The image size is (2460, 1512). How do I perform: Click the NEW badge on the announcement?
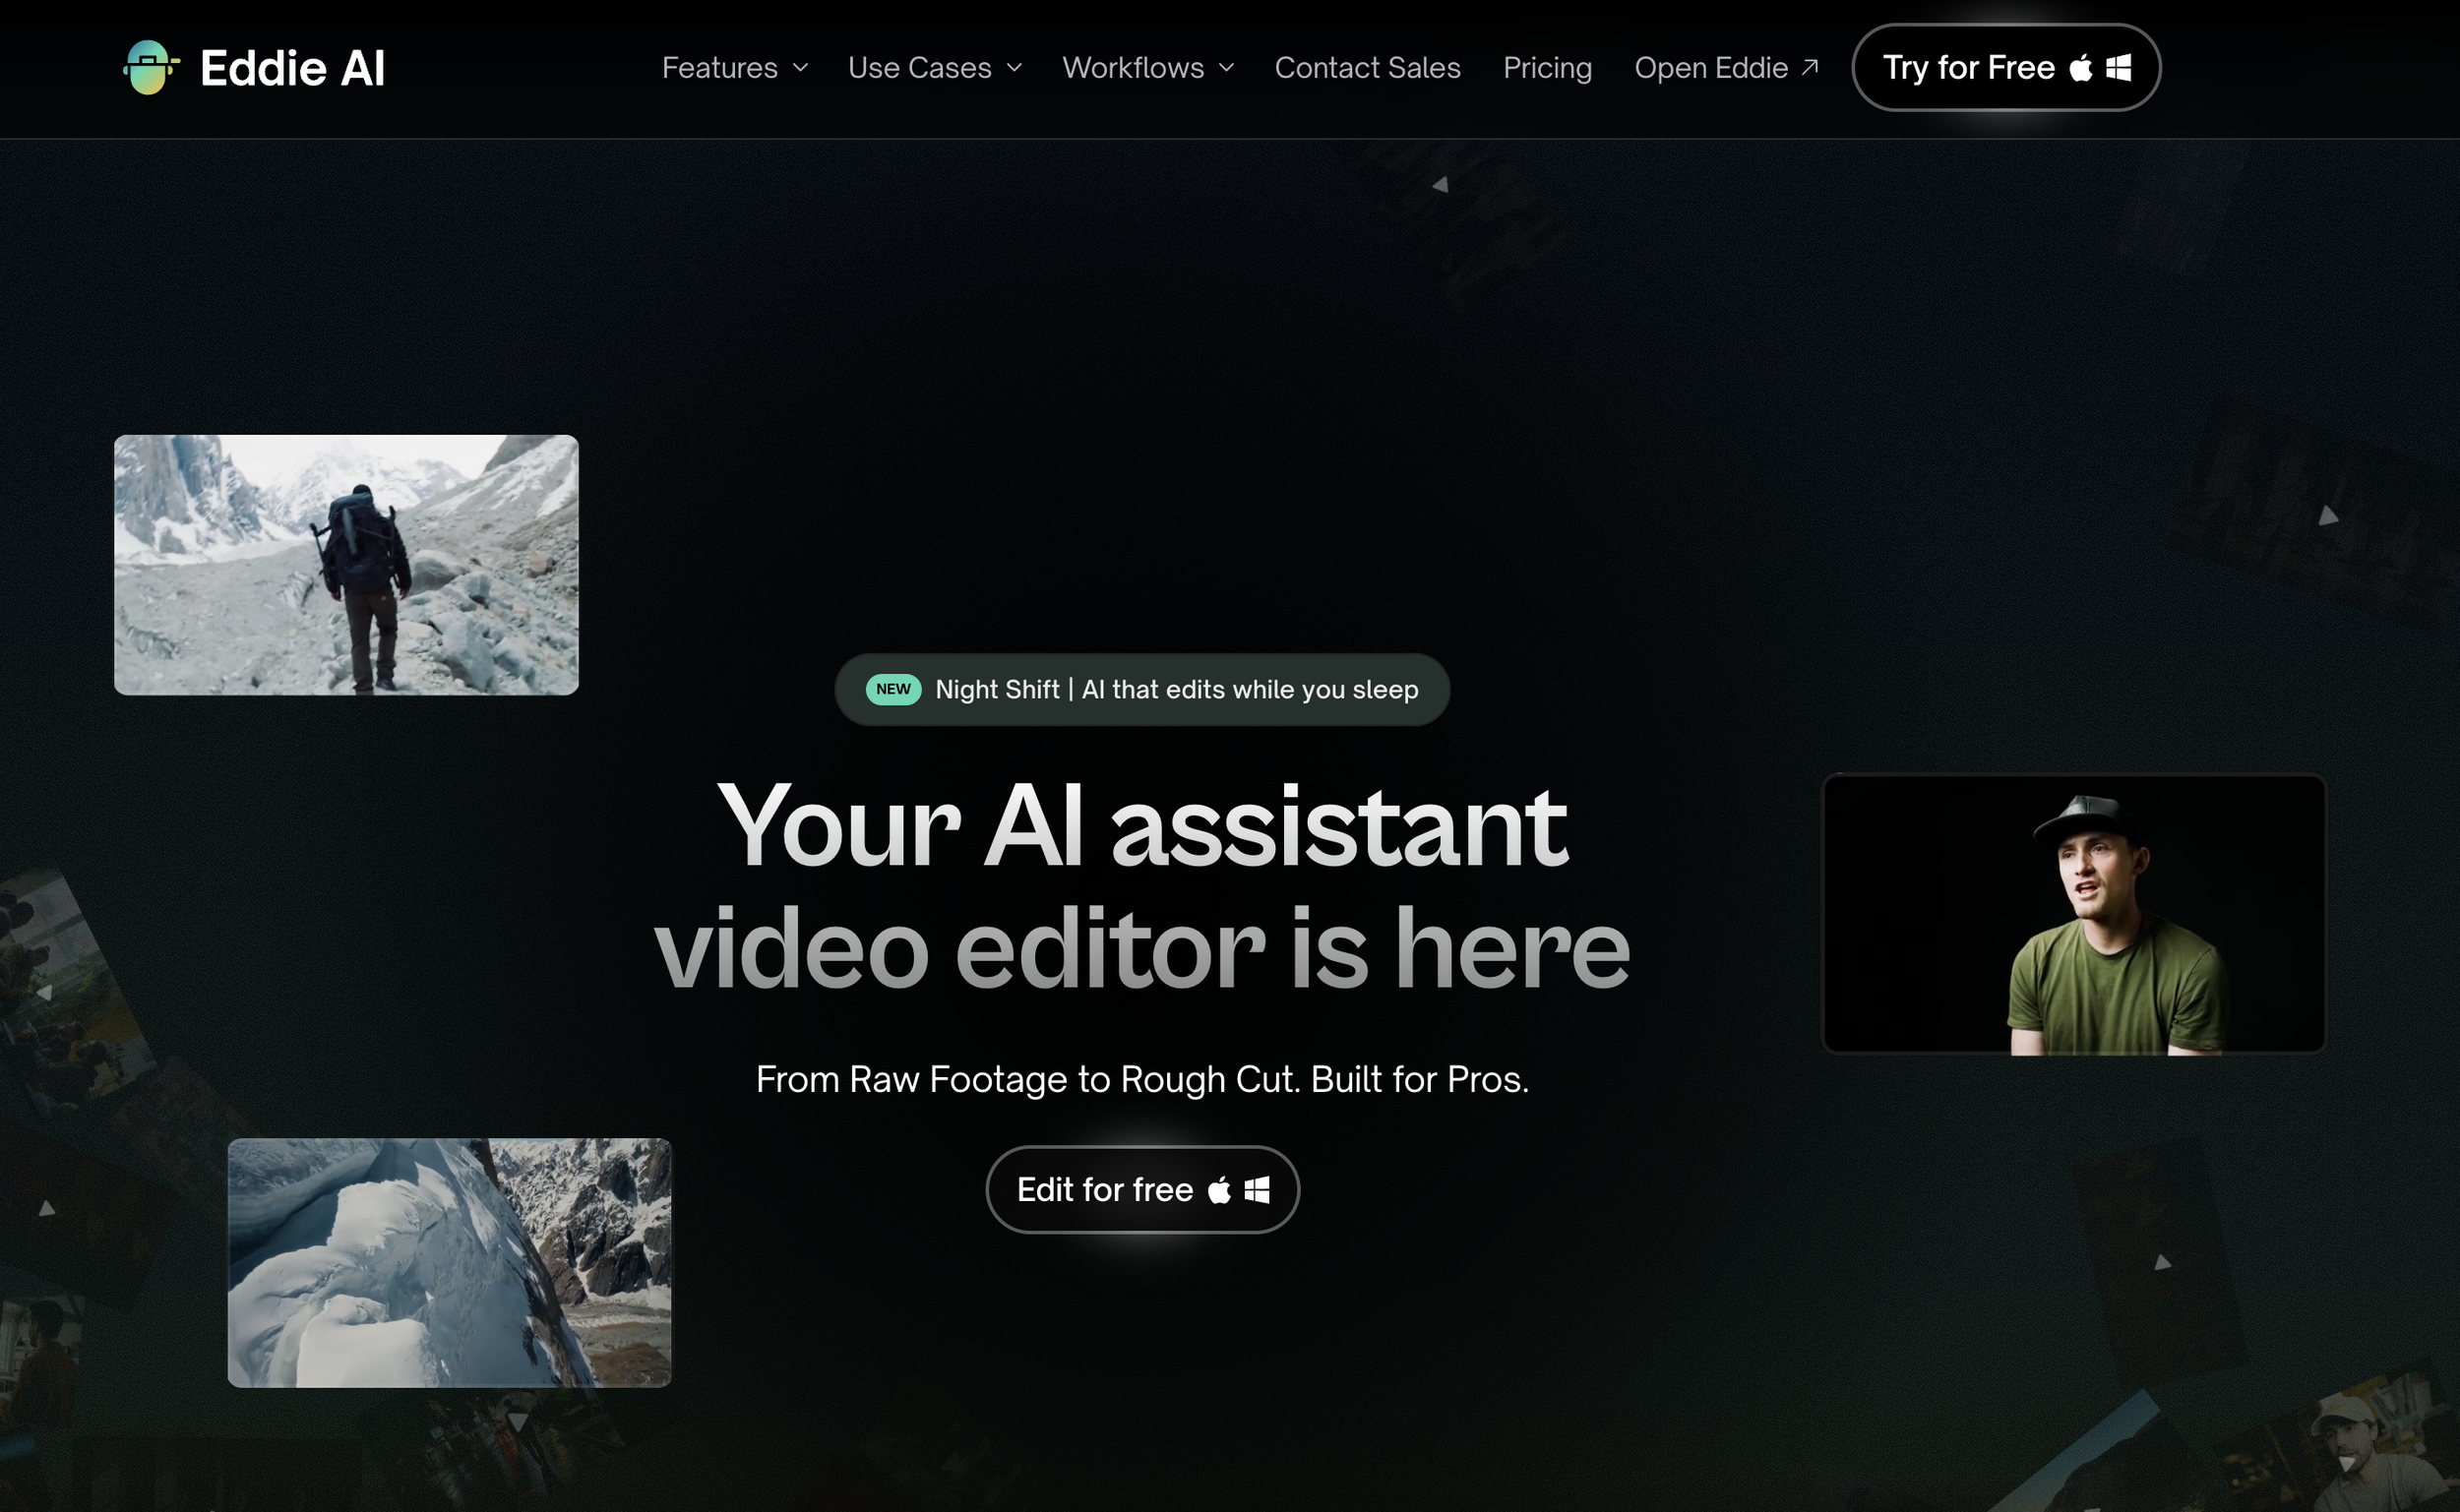click(x=893, y=689)
